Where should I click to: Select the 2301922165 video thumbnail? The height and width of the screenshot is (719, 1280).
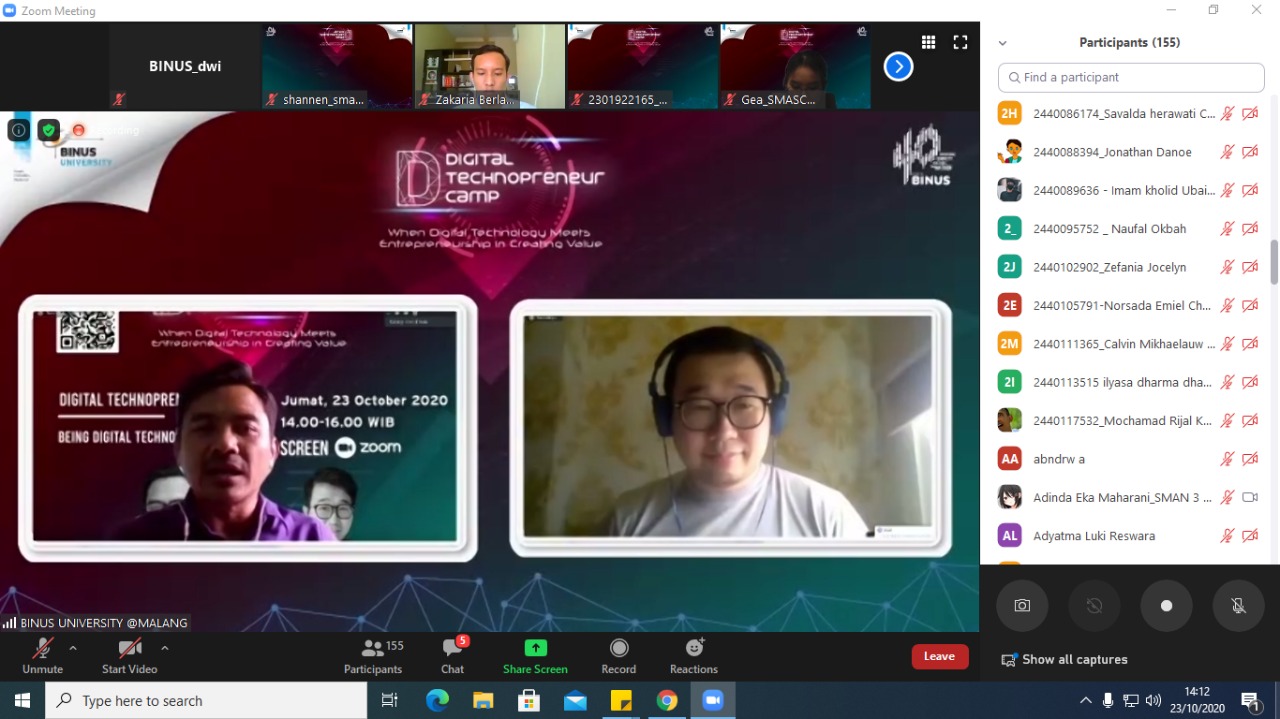tap(643, 66)
